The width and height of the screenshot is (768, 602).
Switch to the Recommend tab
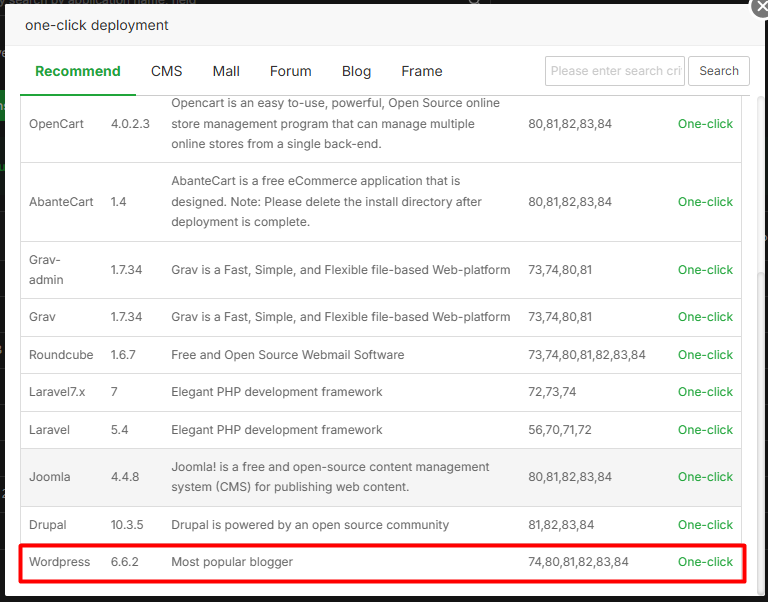click(x=78, y=71)
